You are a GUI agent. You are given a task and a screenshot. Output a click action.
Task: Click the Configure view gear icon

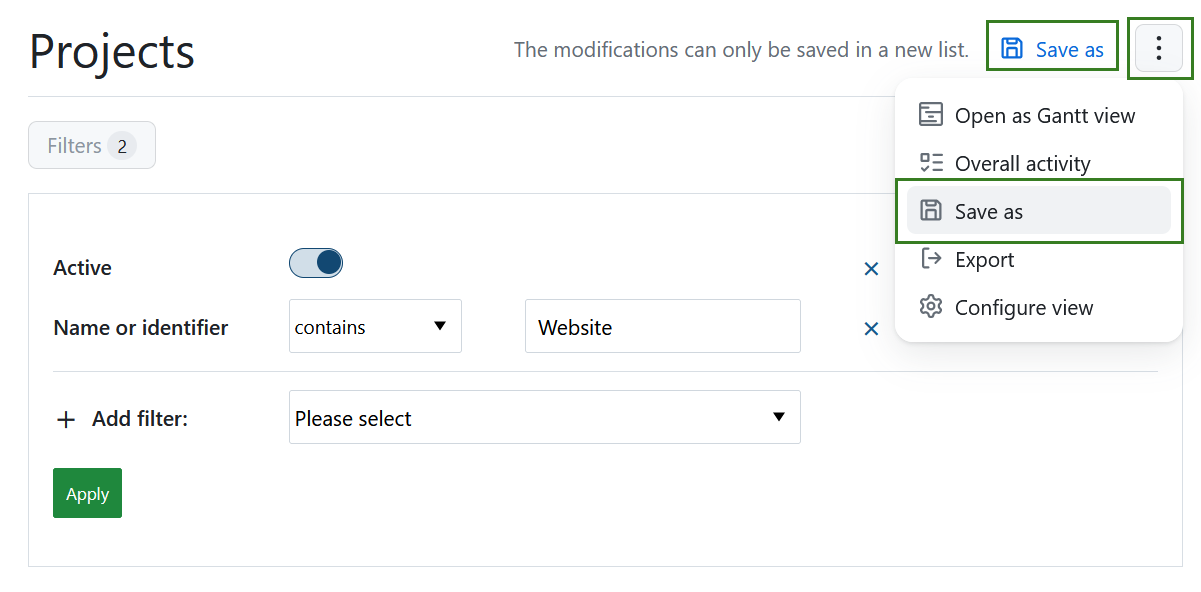tap(931, 307)
